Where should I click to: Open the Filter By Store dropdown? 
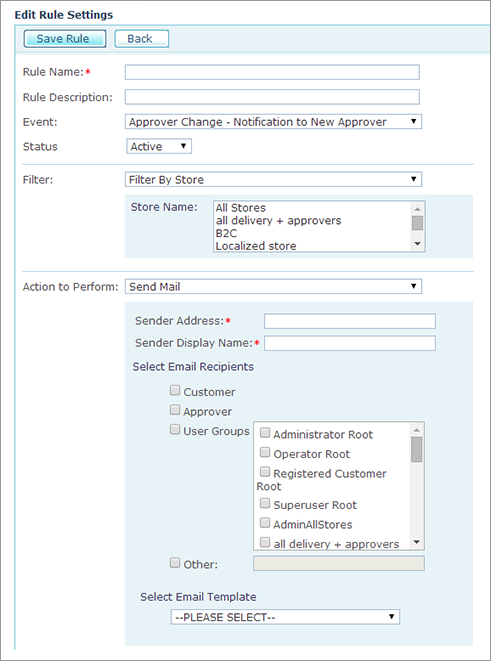point(273,180)
